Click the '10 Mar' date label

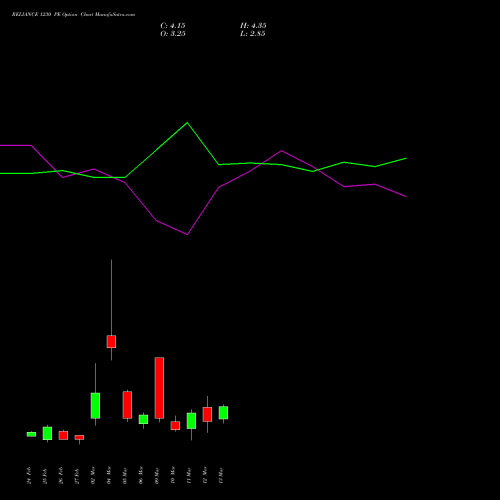pyautogui.click(x=173, y=475)
